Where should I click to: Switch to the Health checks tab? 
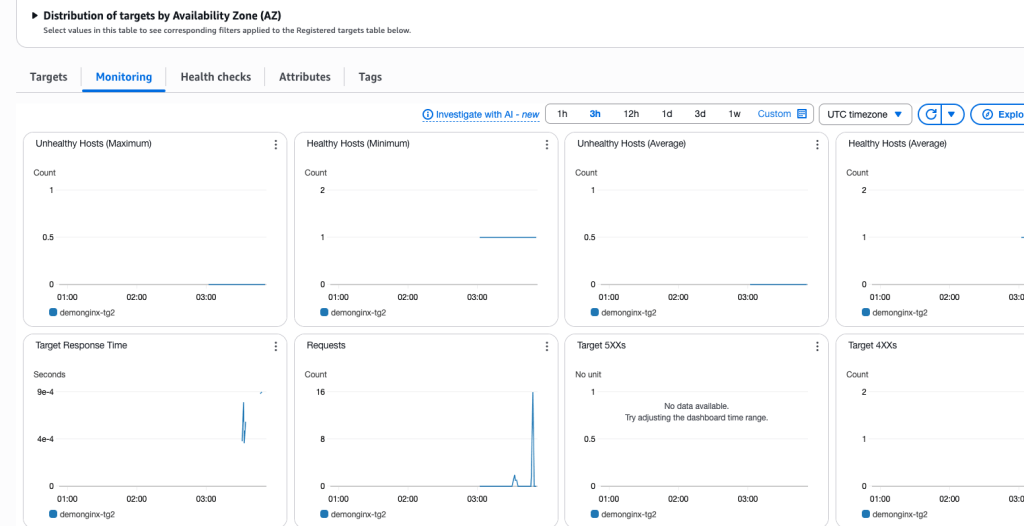pyautogui.click(x=215, y=77)
